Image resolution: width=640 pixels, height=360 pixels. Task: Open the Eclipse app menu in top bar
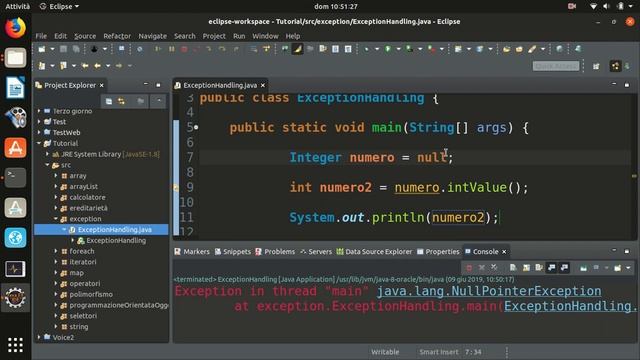pyautogui.click(x=60, y=7)
